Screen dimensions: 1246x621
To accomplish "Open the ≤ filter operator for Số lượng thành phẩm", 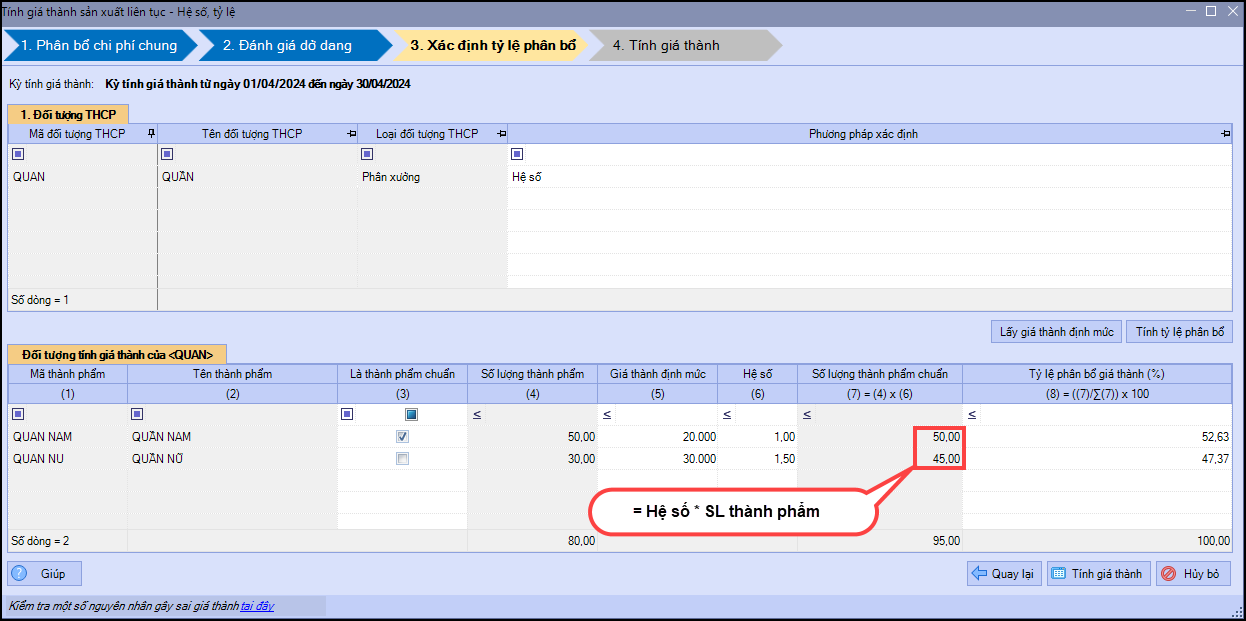I will coord(477,414).
